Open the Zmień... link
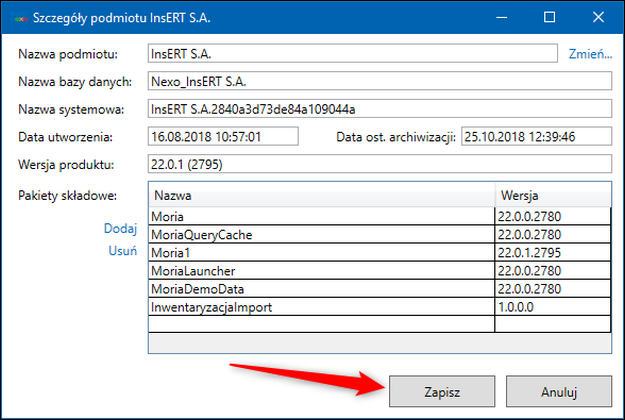625x420 pixels. click(590, 53)
